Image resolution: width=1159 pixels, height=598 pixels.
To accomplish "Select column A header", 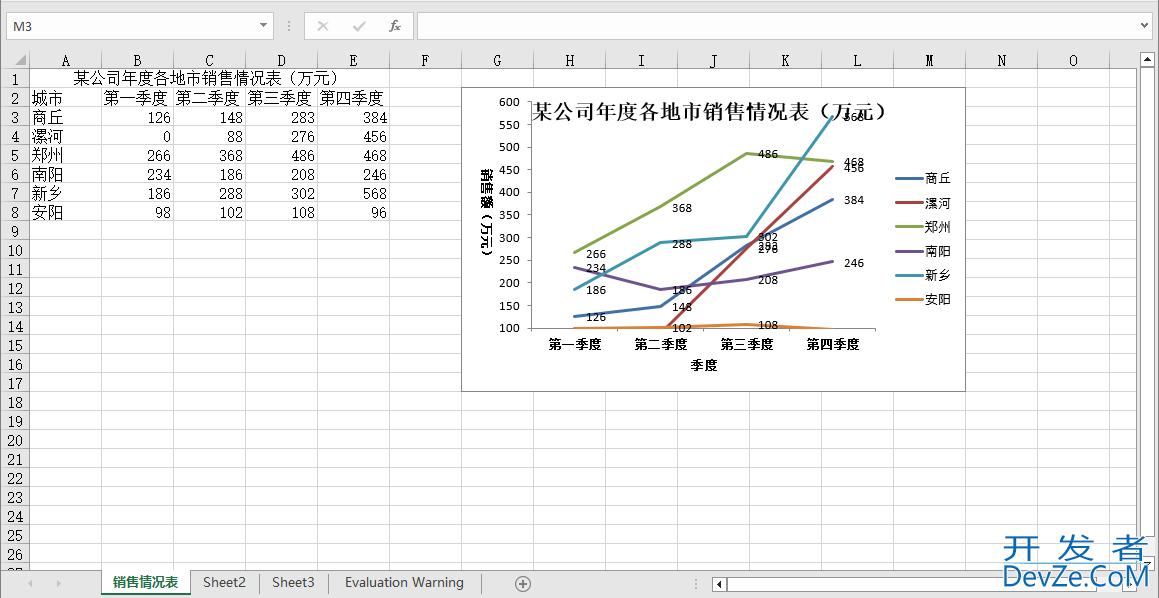I will tap(66, 61).
